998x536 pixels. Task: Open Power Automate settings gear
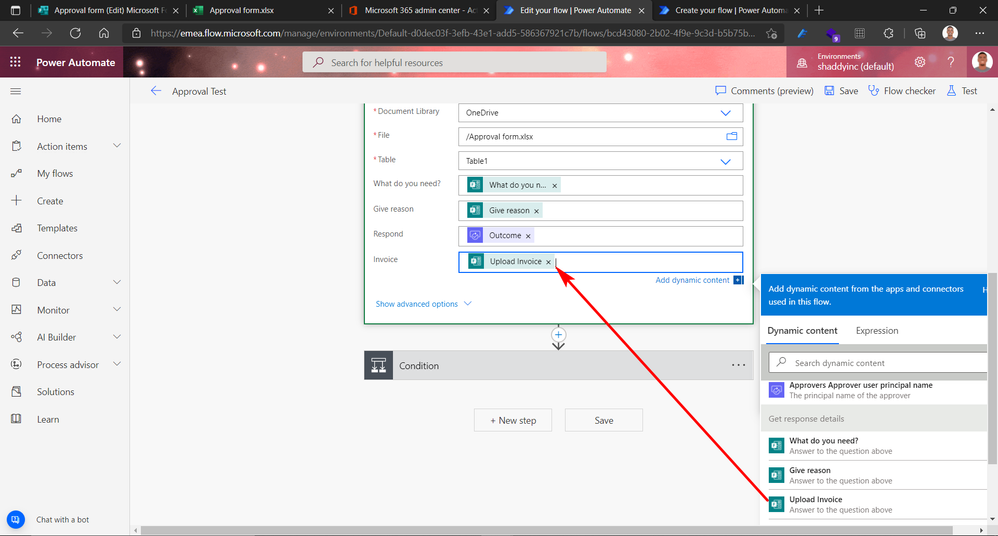920,62
